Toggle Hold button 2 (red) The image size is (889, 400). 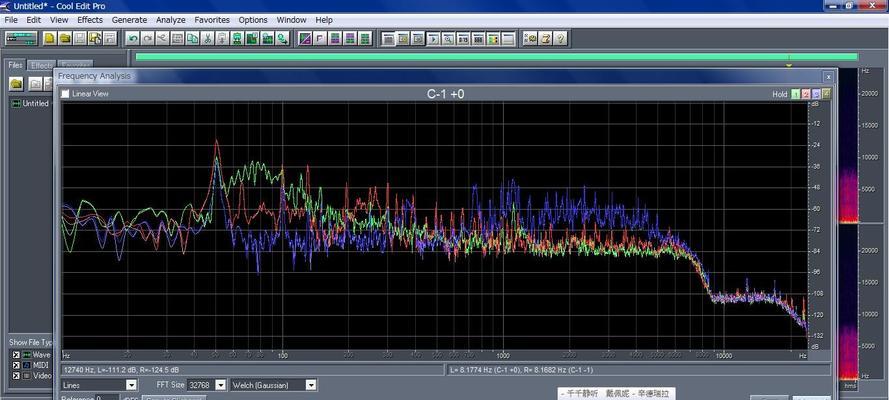pos(806,94)
